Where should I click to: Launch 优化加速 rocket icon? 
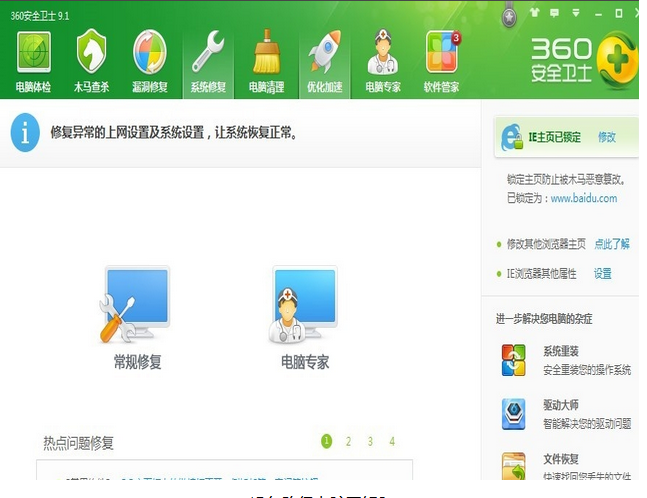325,52
